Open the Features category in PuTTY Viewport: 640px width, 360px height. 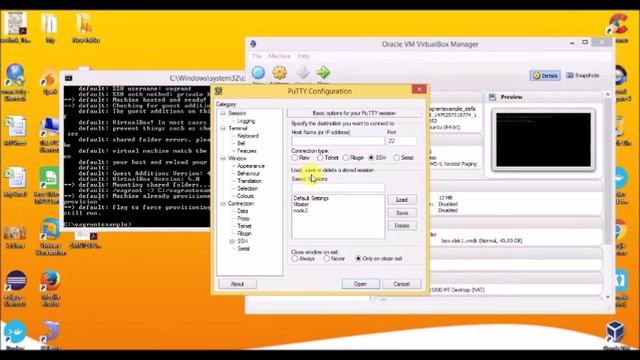247,151
